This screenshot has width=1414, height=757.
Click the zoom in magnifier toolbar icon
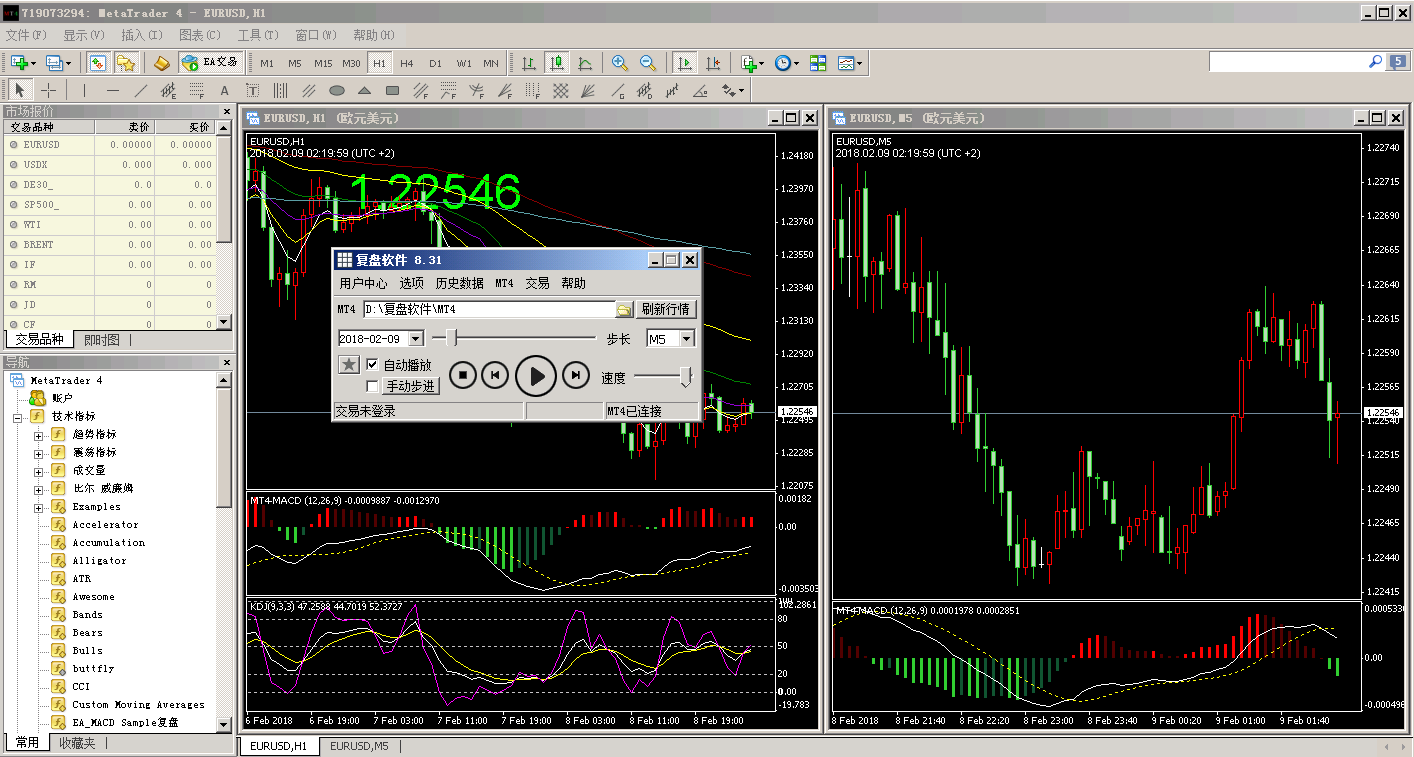tap(620, 63)
